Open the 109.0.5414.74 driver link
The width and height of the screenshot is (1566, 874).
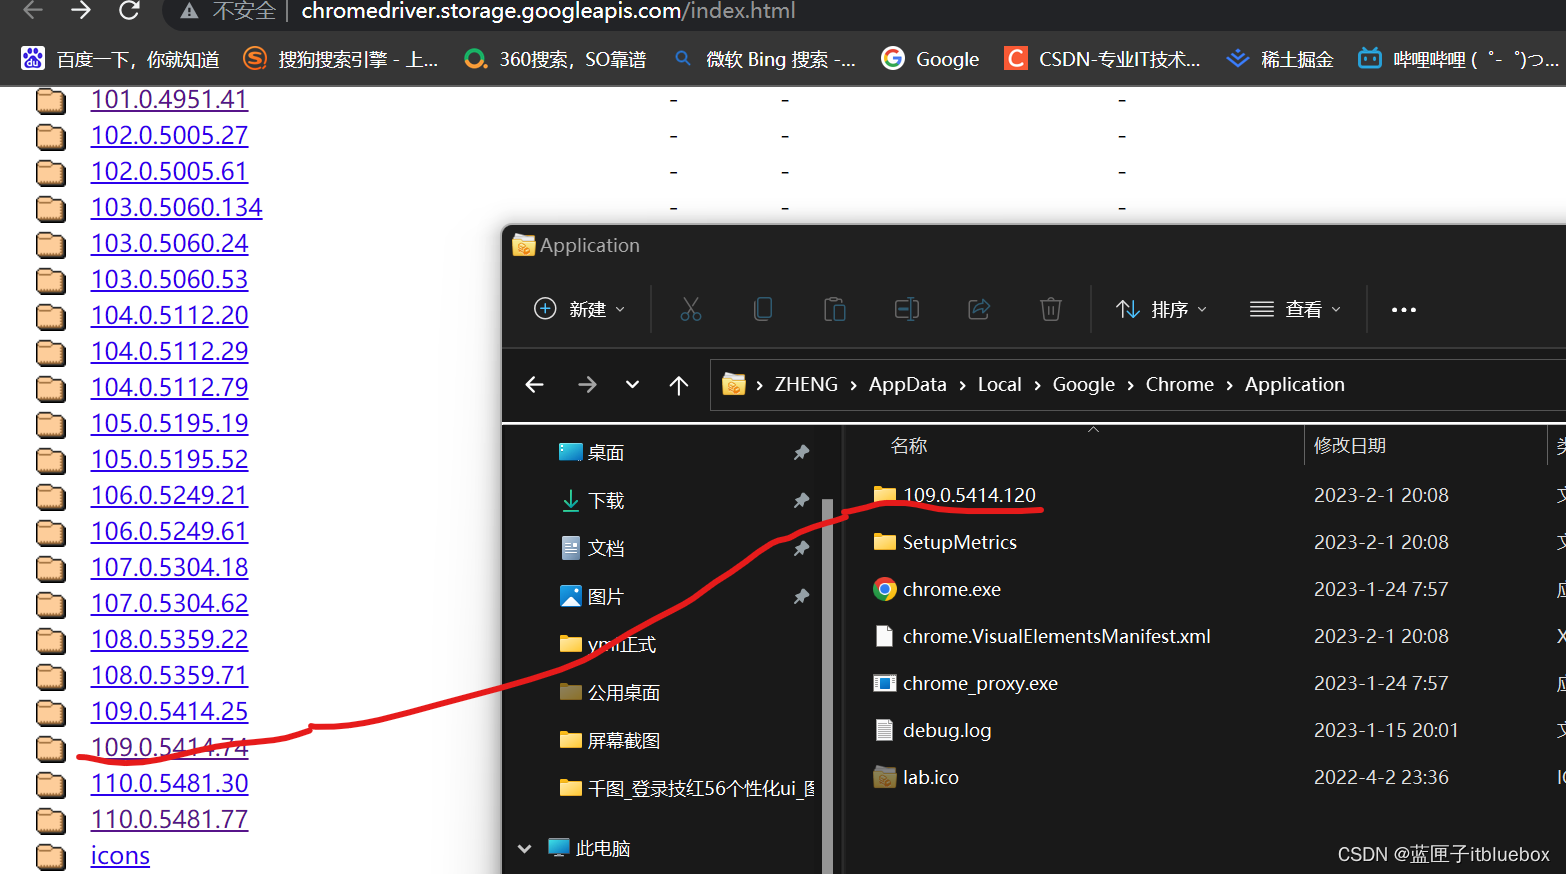click(169, 747)
